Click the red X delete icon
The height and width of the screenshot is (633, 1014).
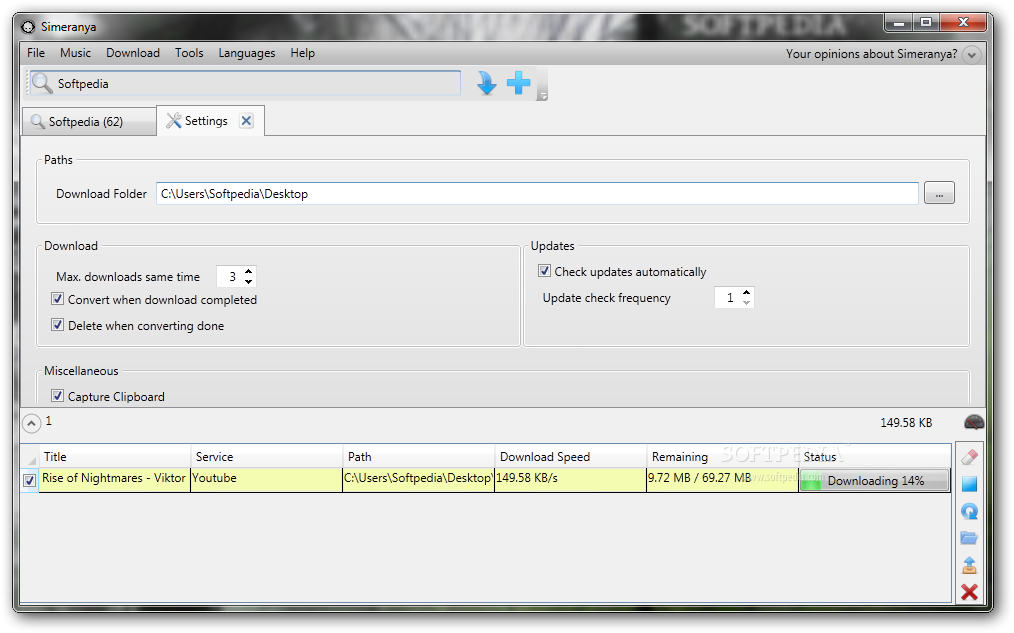(969, 592)
